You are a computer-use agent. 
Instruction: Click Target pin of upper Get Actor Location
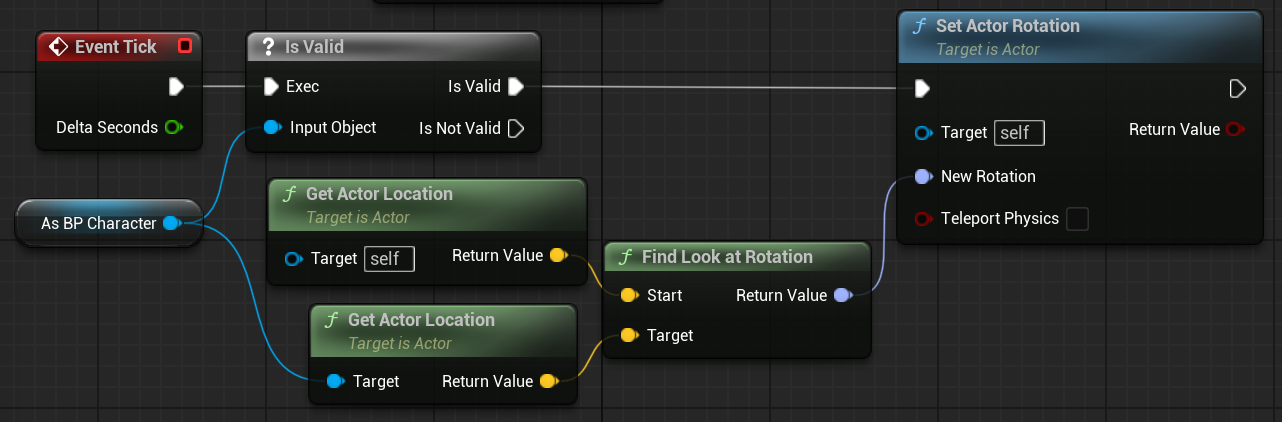(x=293, y=259)
